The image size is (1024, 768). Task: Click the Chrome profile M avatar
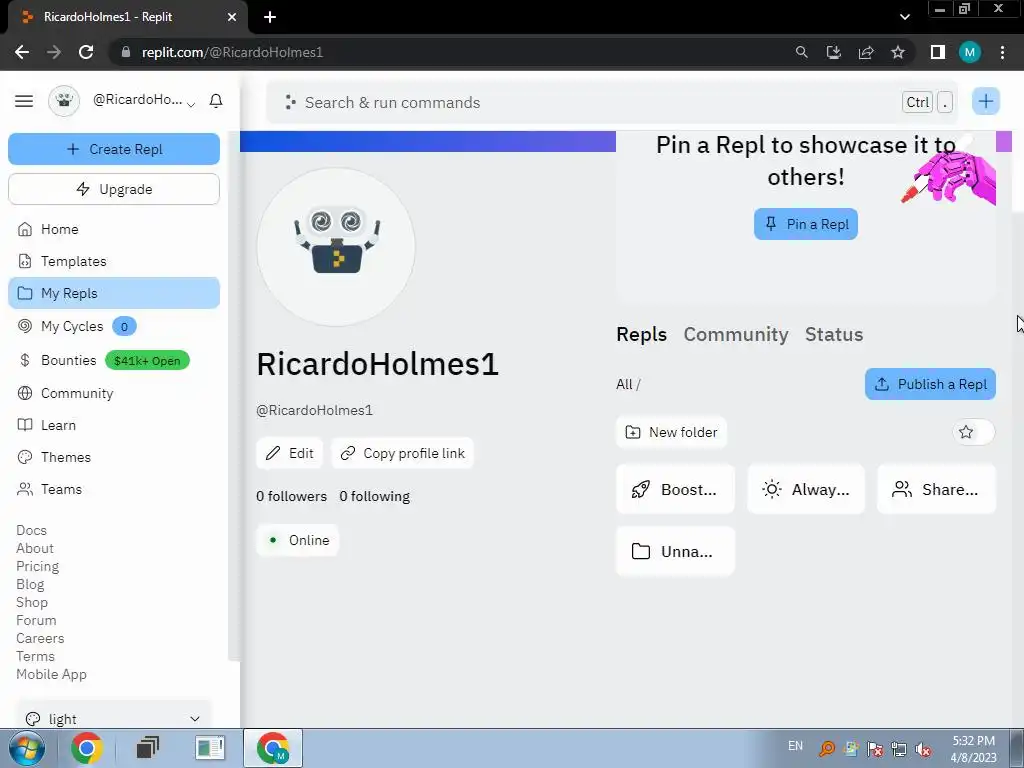pyautogui.click(x=970, y=52)
